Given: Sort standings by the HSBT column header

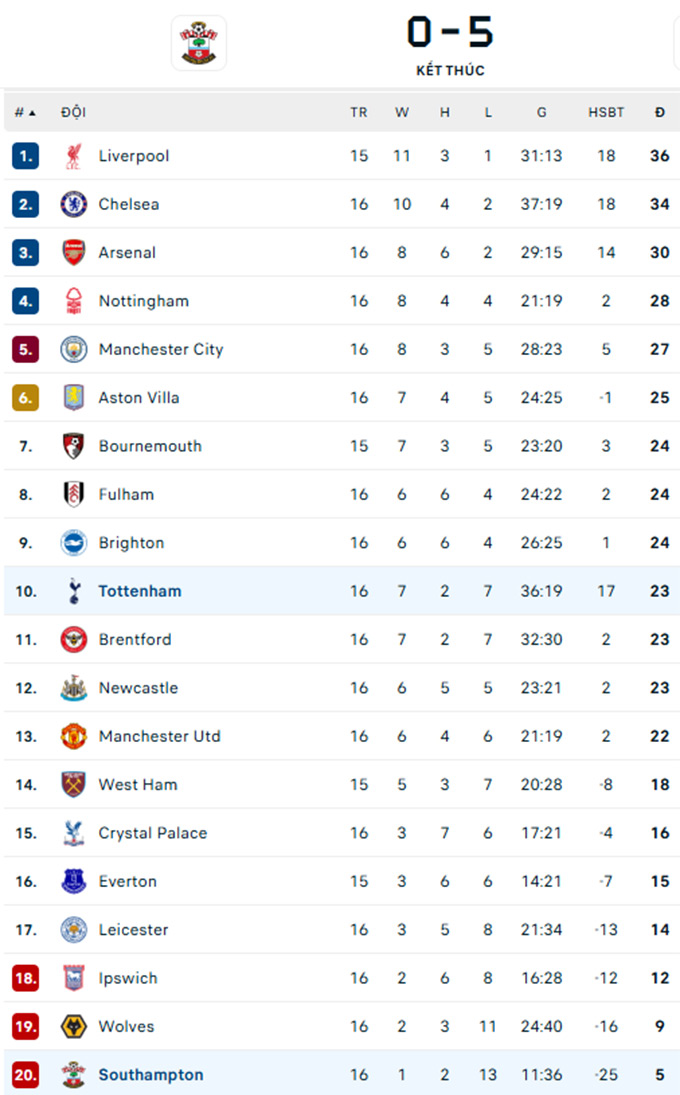Looking at the screenshot, I should tap(606, 112).
